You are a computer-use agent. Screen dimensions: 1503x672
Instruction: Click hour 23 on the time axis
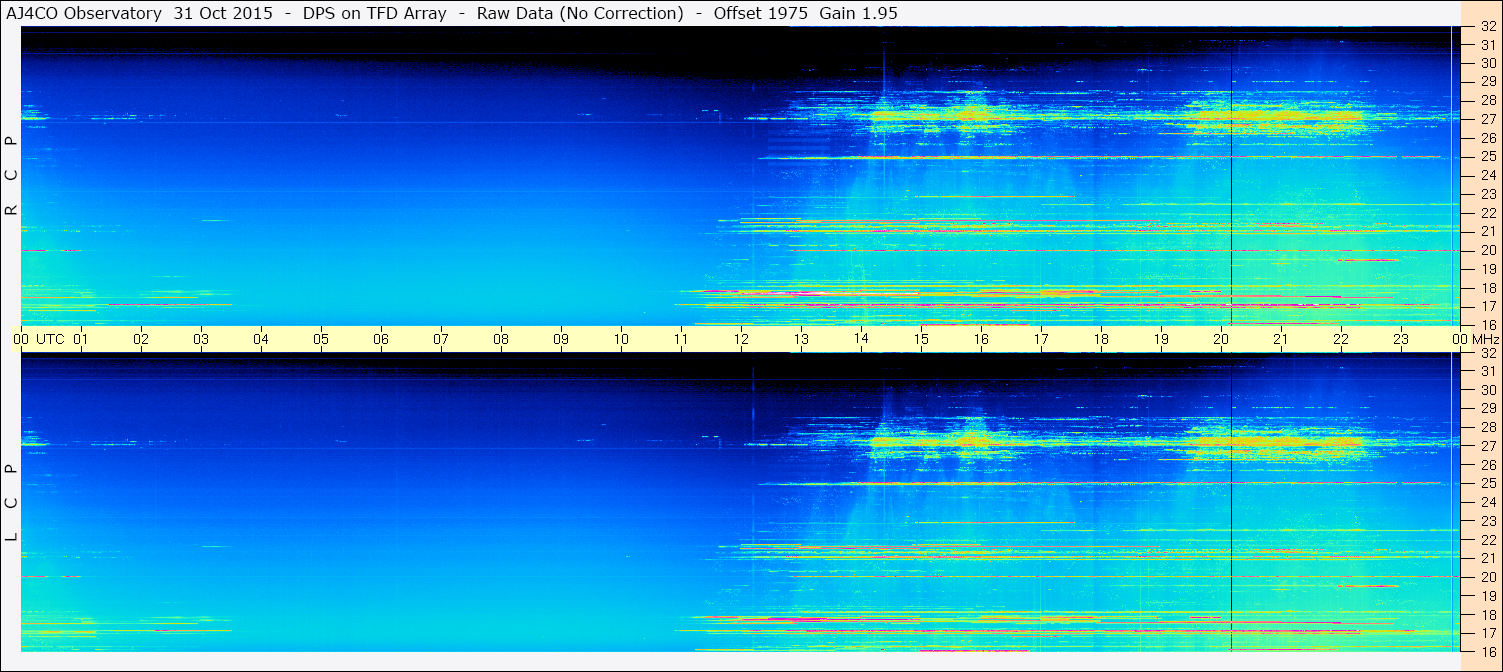1401,339
